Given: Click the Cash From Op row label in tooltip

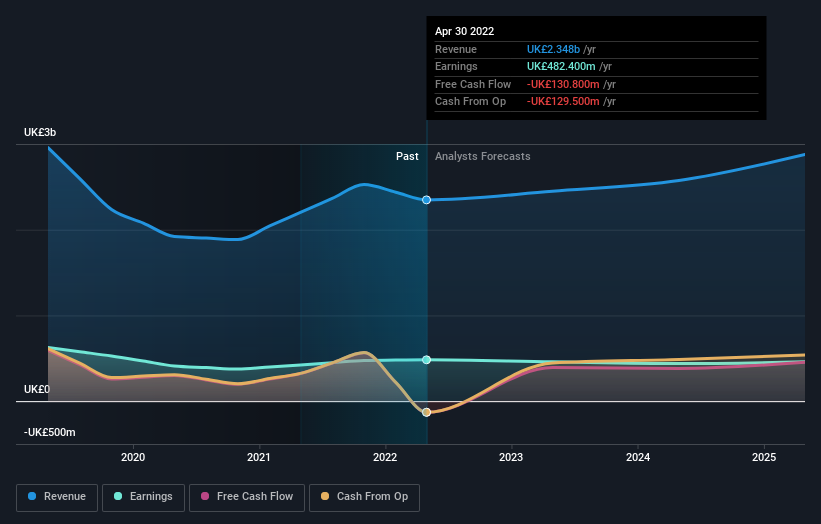Looking at the screenshot, I should point(470,102).
